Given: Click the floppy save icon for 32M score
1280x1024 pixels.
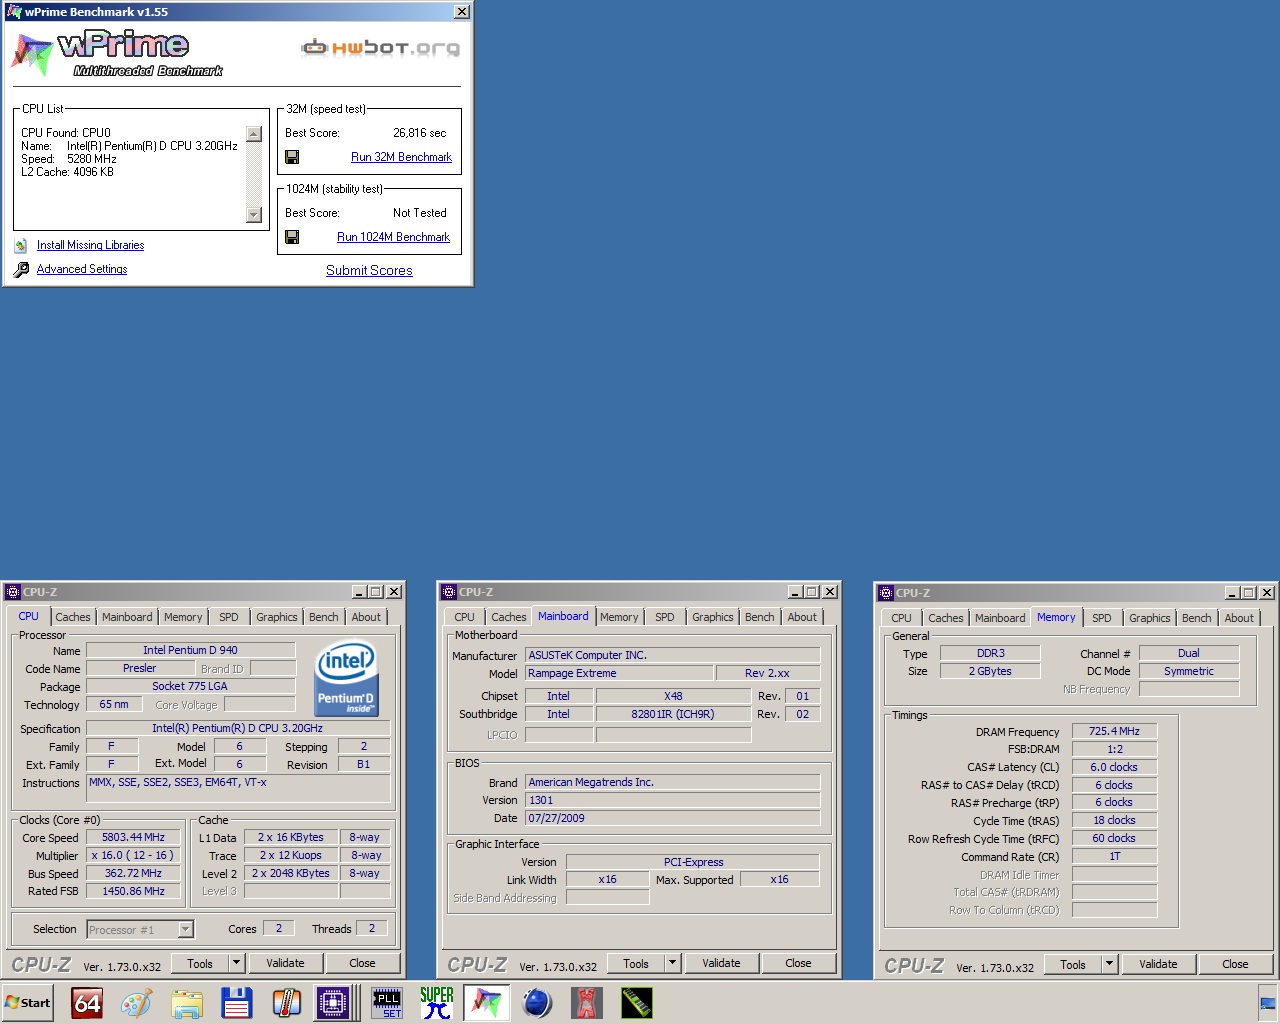Looking at the screenshot, I should tap(292, 157).
